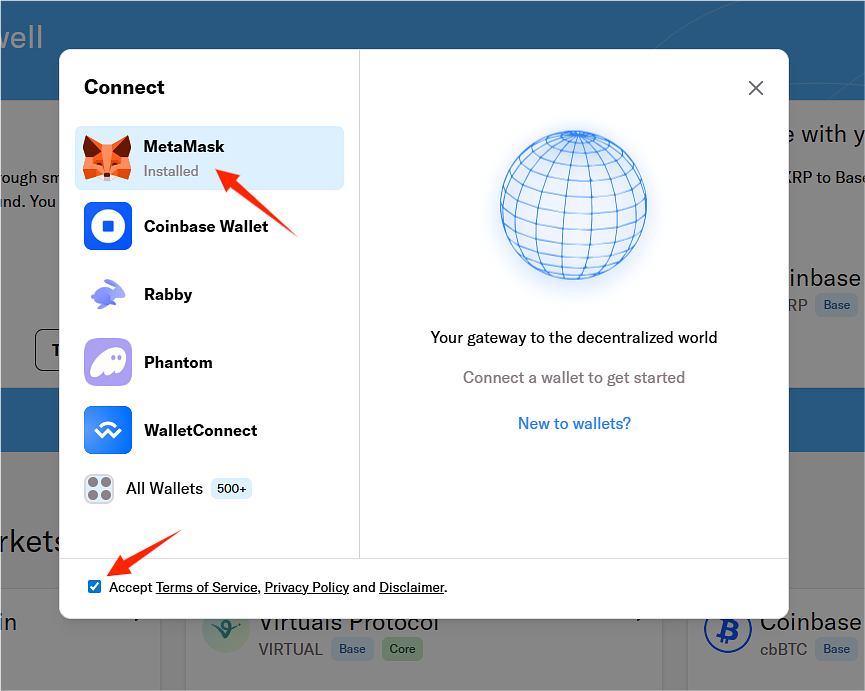865x691 pixels.
Task: Click the Base badge beside cbBTC
Action: (836, 649)
